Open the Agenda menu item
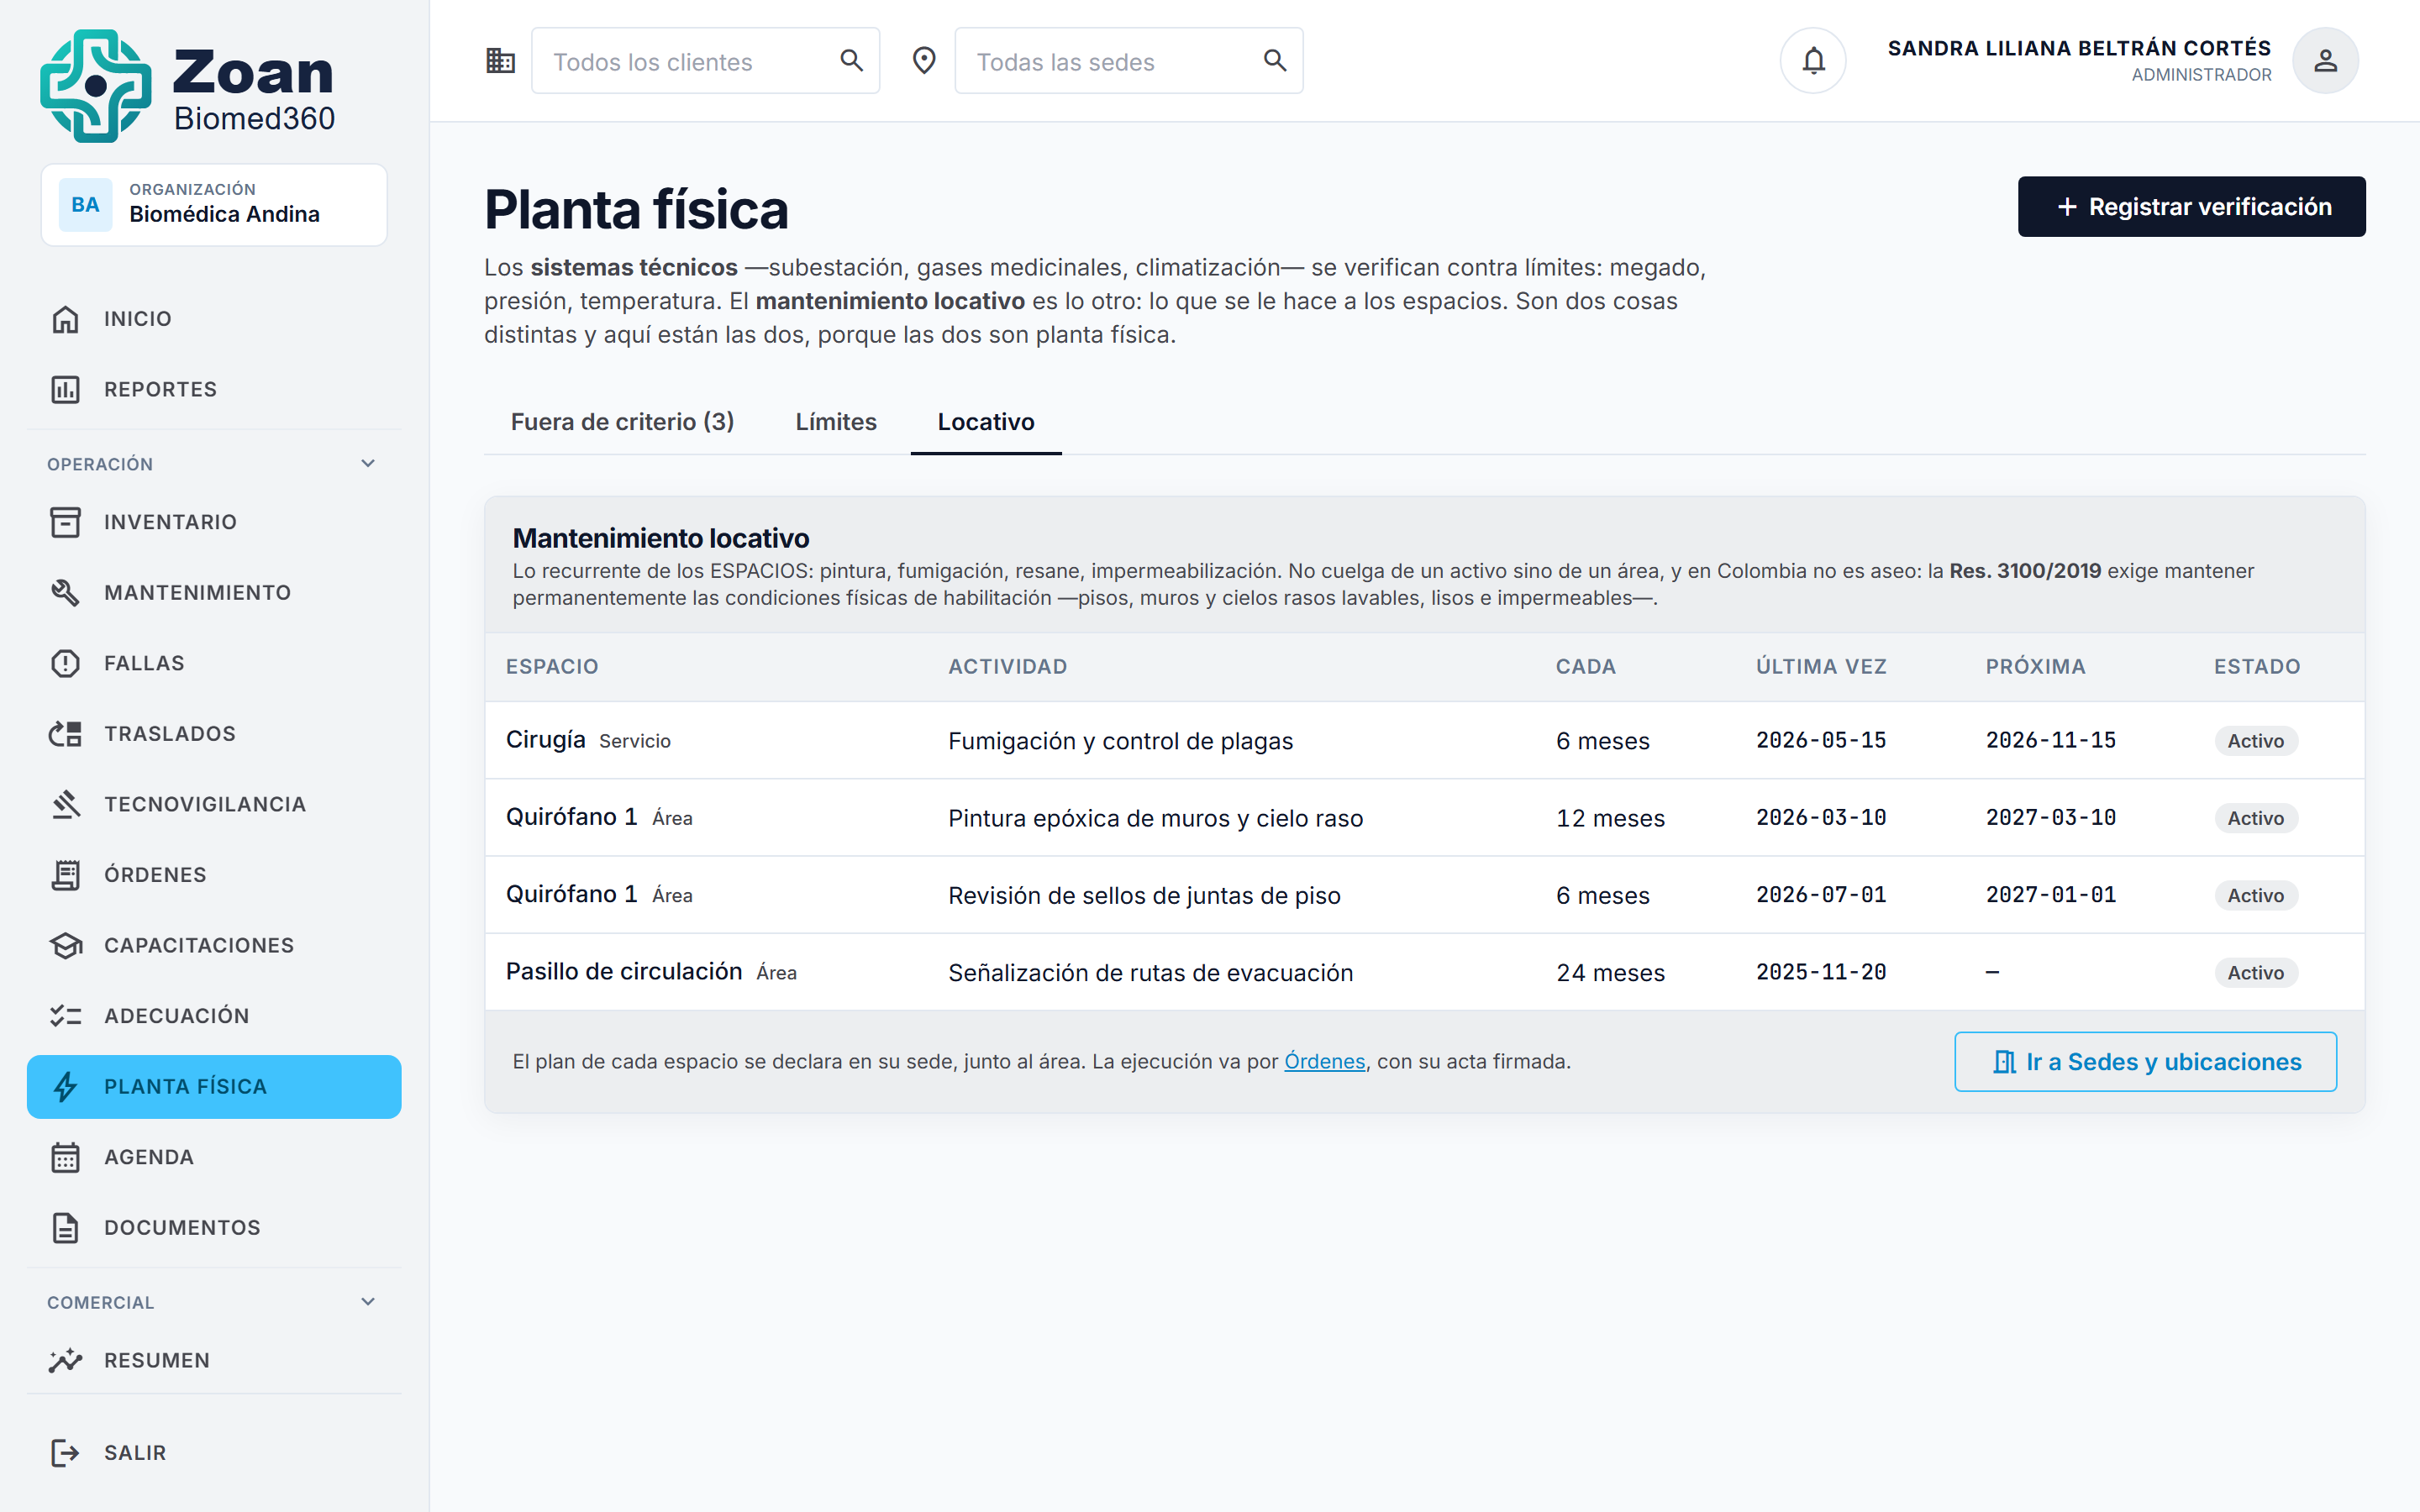2420x1512 pixels. (x=214, y=1157)
